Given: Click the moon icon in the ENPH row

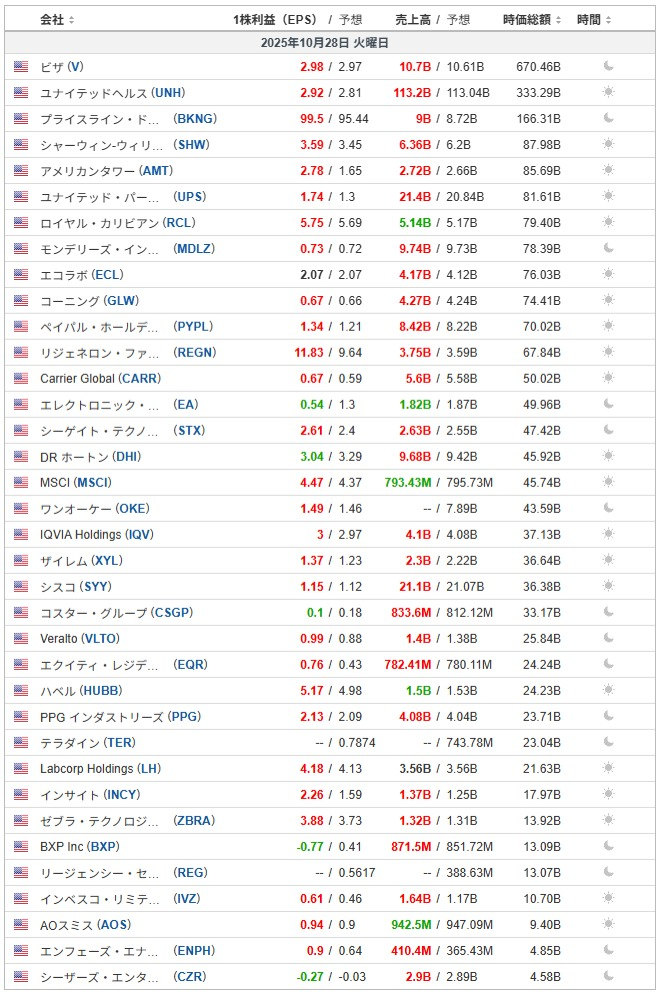Looking at the screenshot, I should [x=608, y=951].
